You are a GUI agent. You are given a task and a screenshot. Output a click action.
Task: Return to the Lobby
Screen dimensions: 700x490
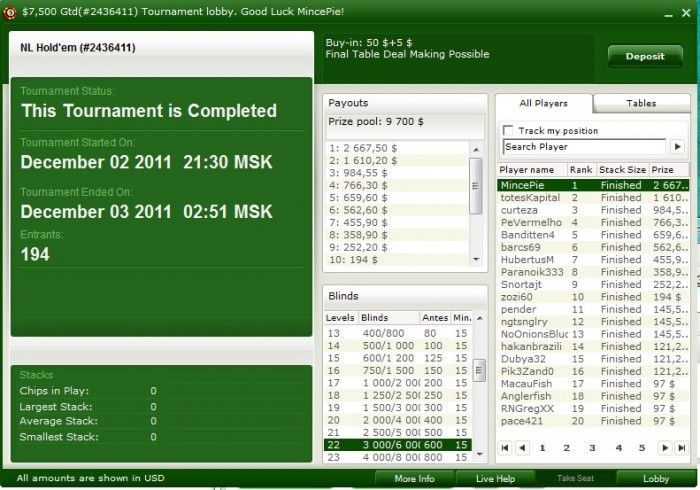click(x=656, y=479)
